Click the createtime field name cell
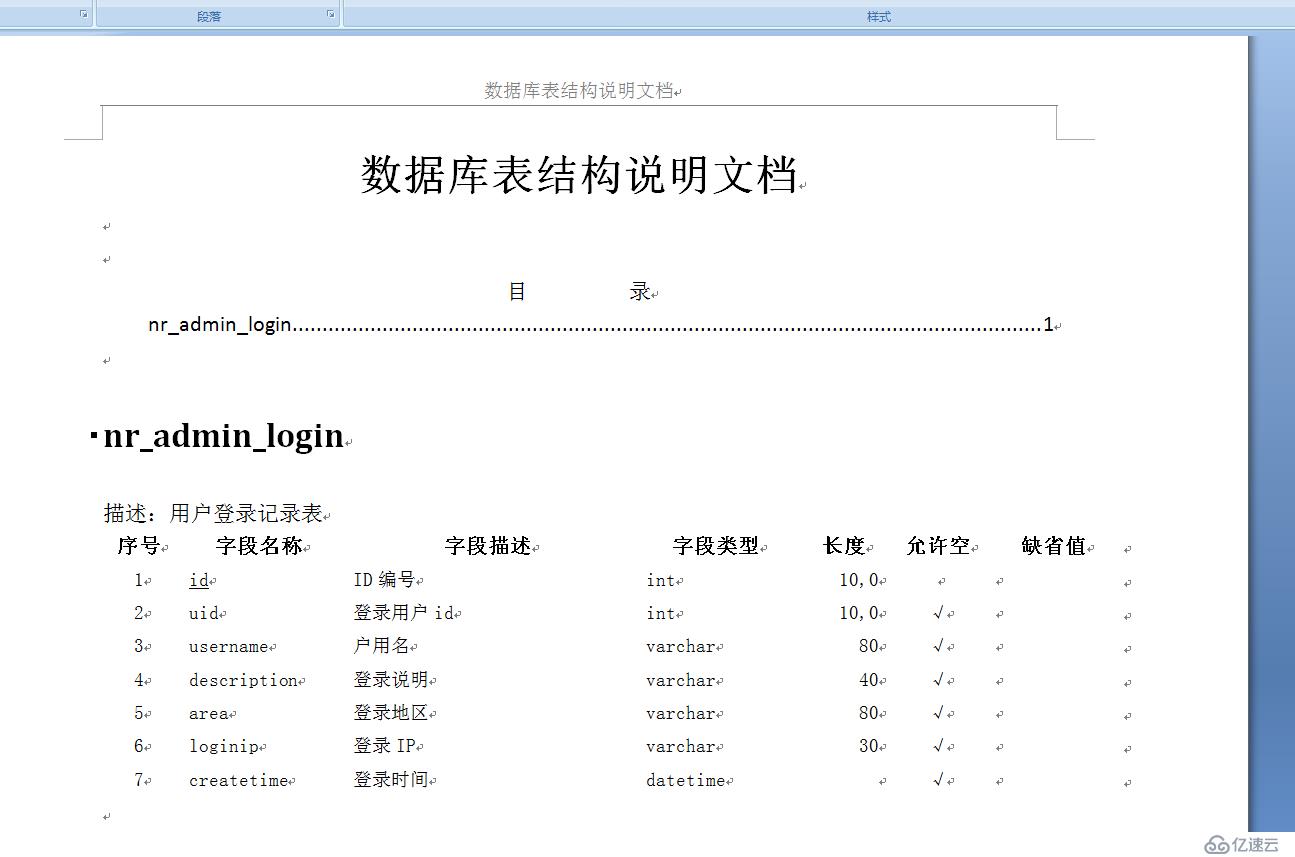 click(x=239, y=780)
